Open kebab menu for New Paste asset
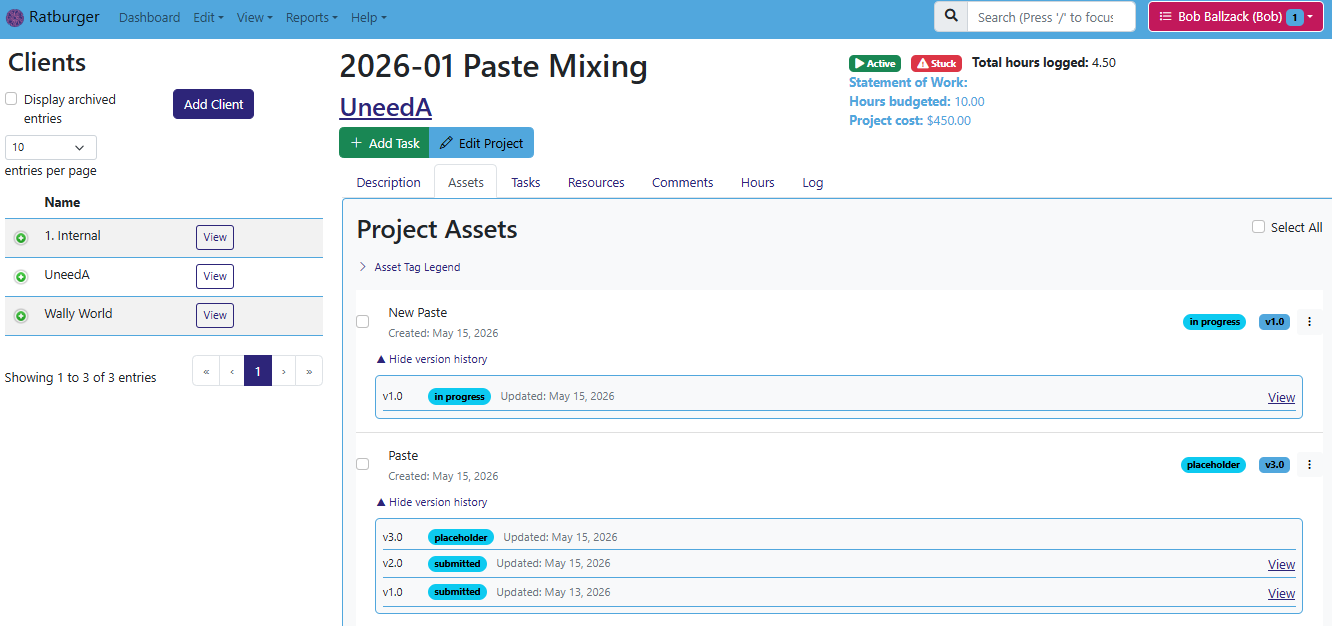 coord(1309,322)
